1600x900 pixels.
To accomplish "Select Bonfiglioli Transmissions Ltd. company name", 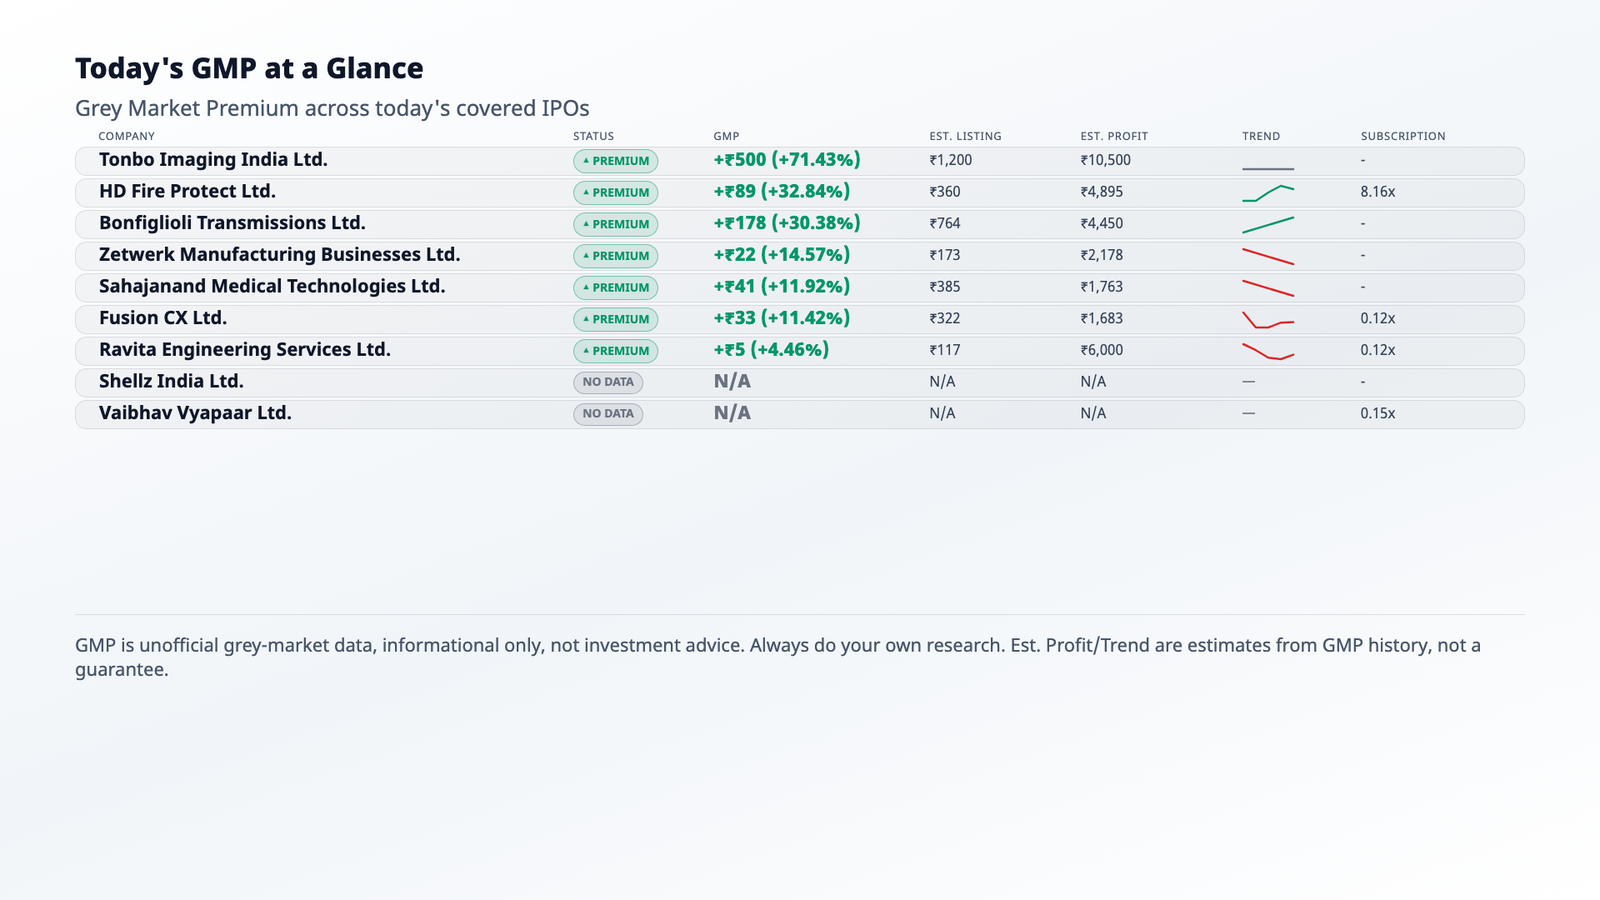I will (232, 223).
